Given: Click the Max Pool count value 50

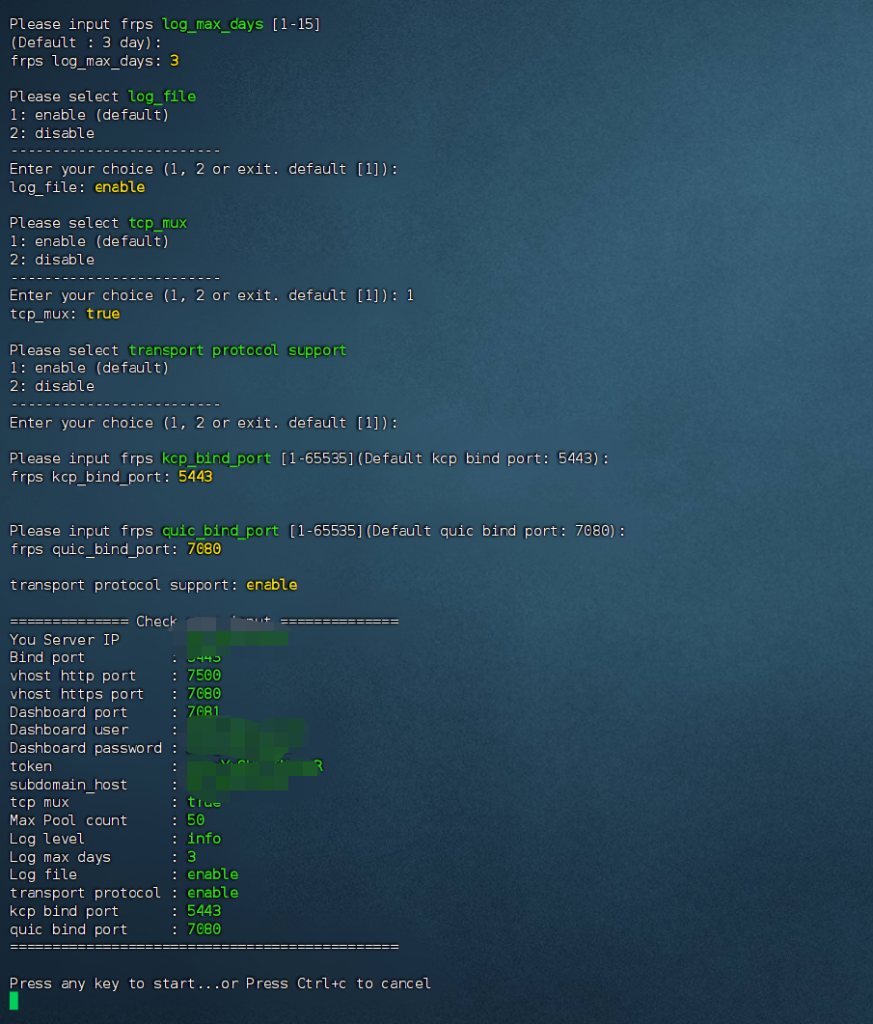Looking at the screenshot, I should (195, 820).
